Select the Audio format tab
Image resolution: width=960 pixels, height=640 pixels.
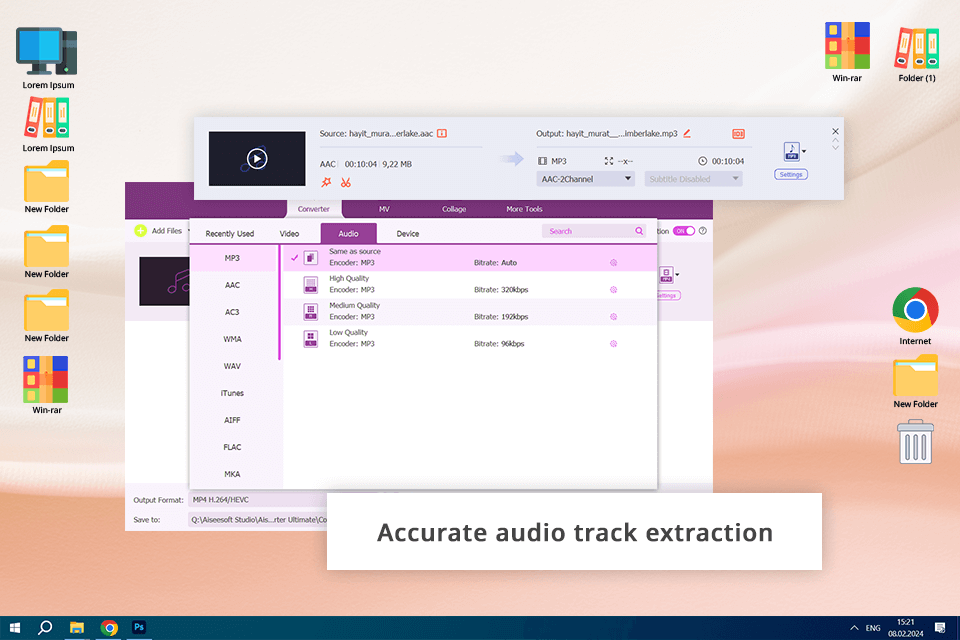pyautogui.click(x=348, y=233)
